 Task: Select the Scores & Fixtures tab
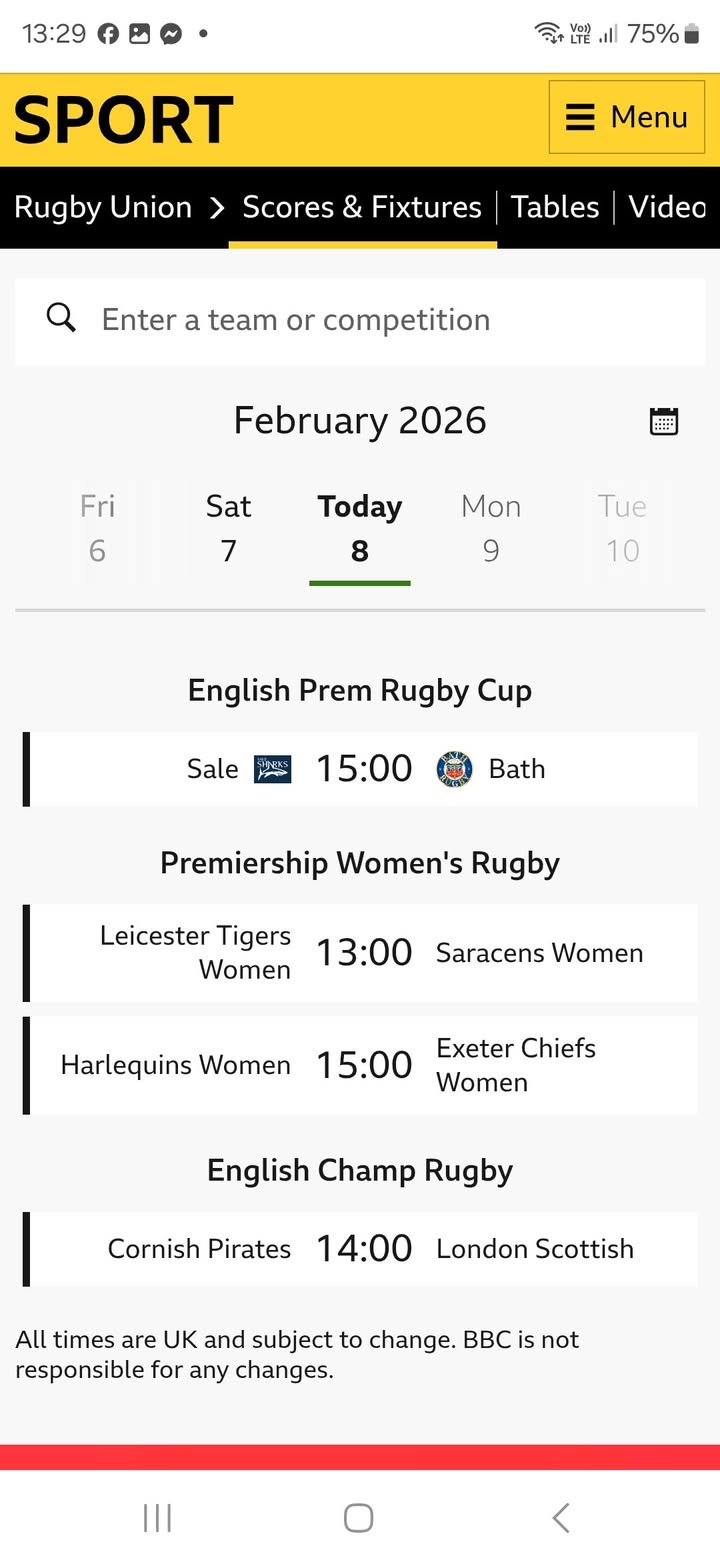[x=362, y=207]
